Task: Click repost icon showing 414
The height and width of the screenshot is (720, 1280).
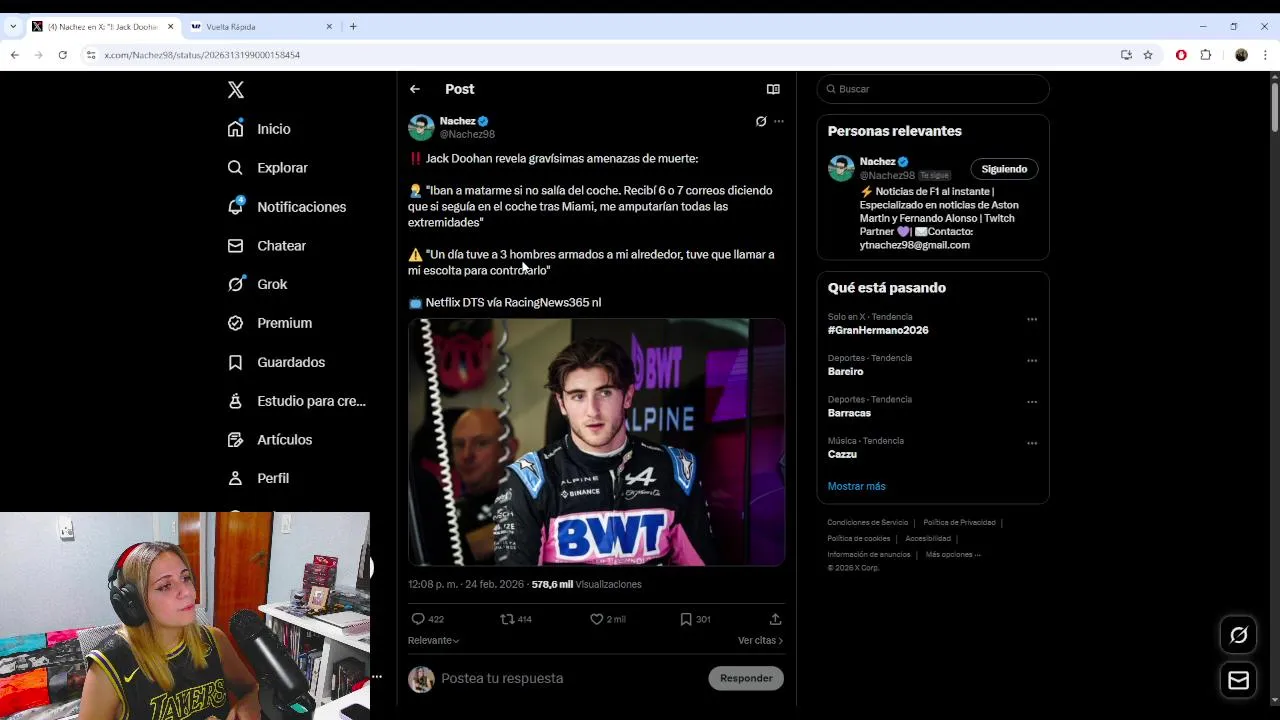Action: click(x=516, y=619)
